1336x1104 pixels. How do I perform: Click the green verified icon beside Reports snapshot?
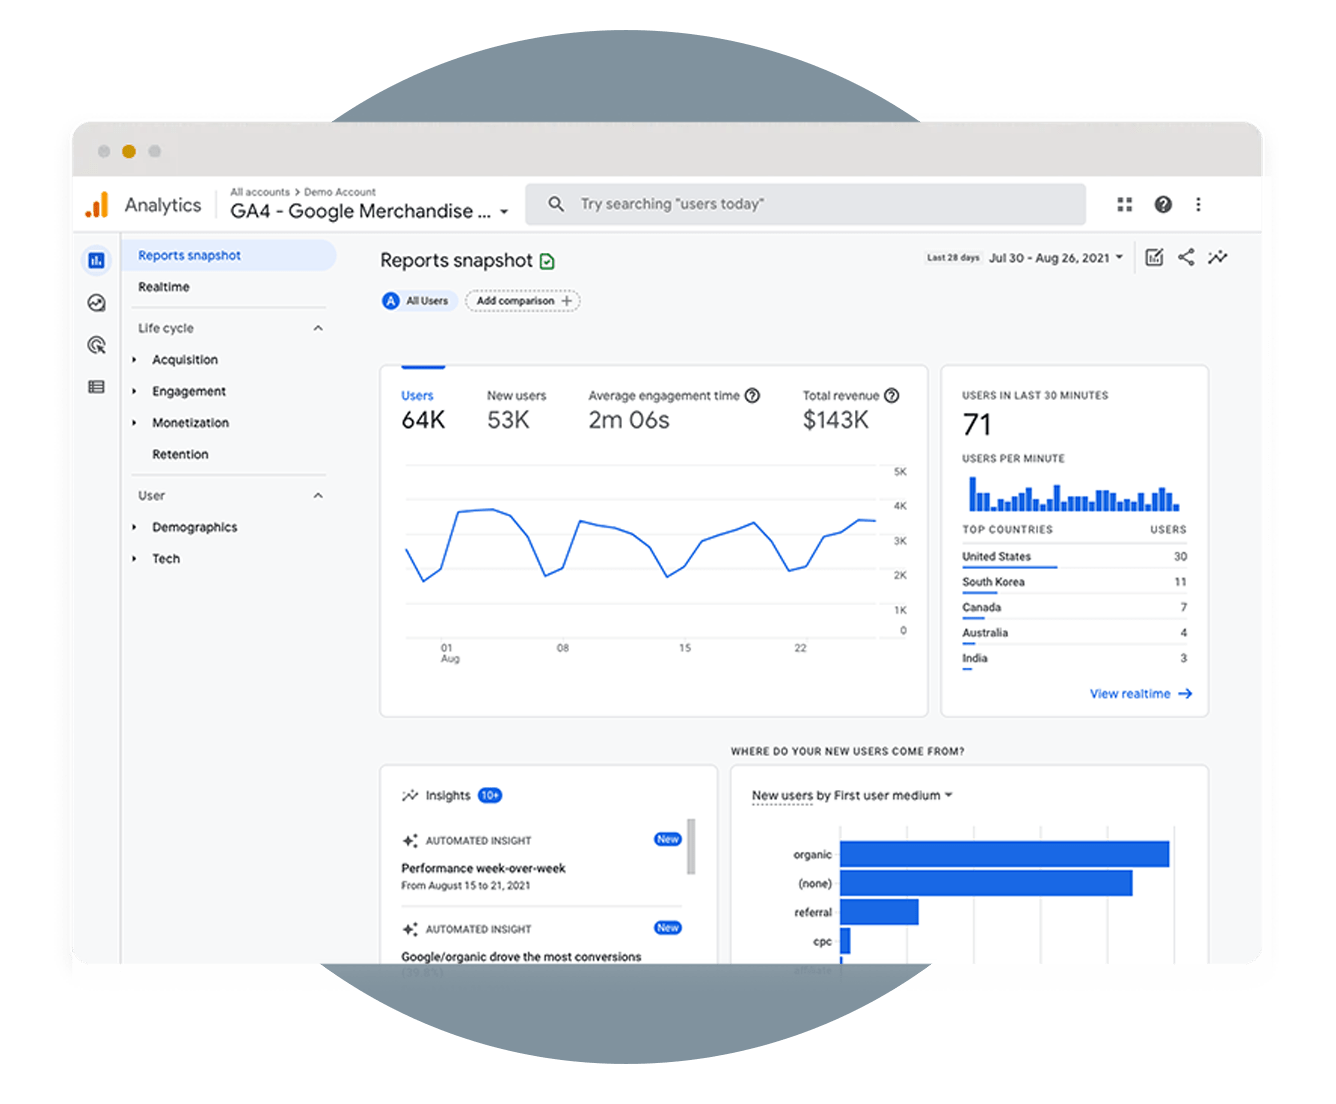(547, 262)
